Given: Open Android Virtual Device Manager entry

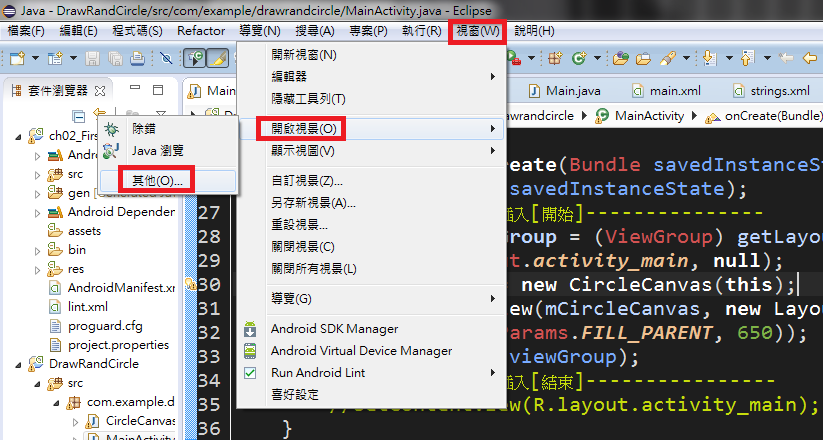Looking at the screenshot, I should click(371, 351).
